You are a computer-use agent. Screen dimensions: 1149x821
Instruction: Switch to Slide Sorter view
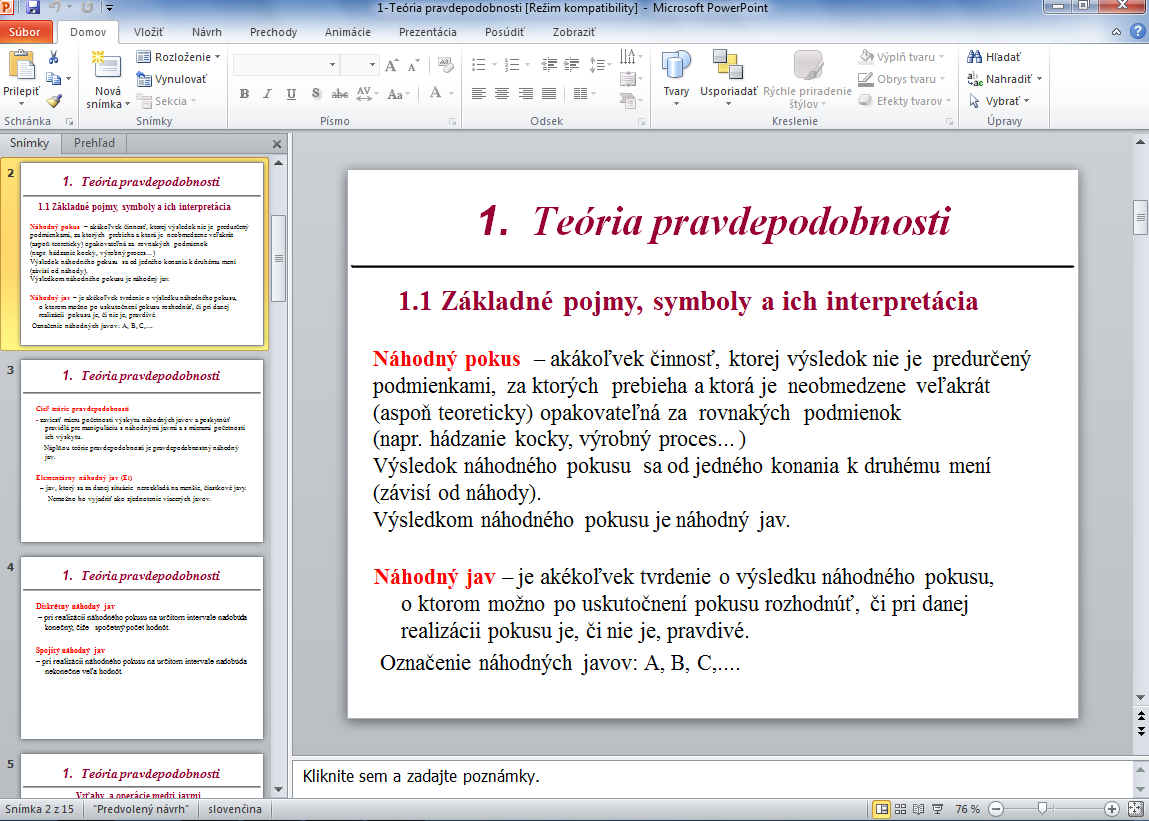point(902,808)
